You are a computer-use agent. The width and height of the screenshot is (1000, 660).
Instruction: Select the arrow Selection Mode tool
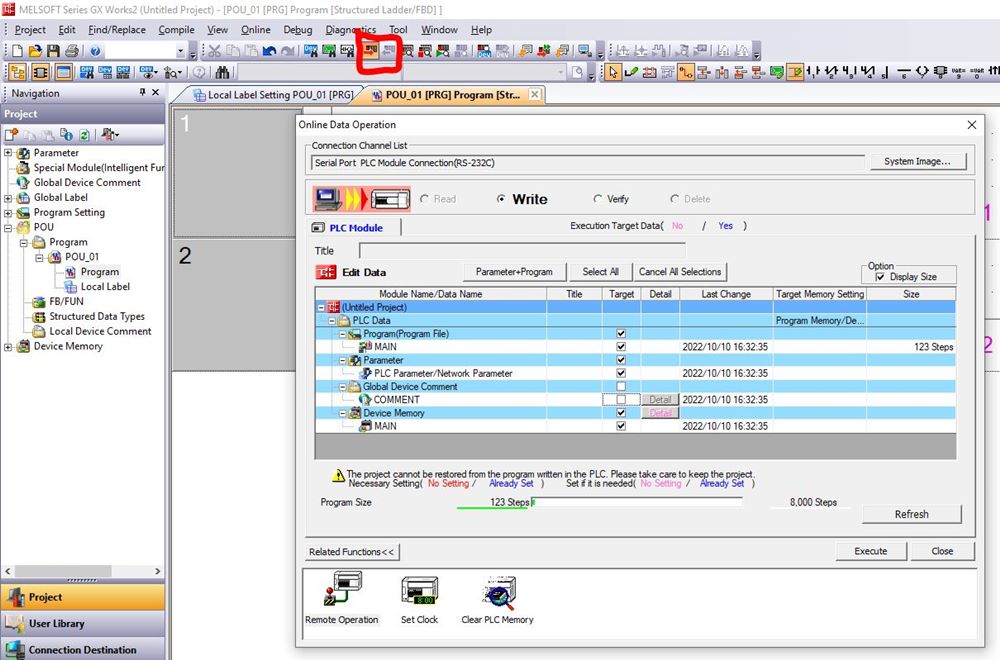(x=612, y=72)
